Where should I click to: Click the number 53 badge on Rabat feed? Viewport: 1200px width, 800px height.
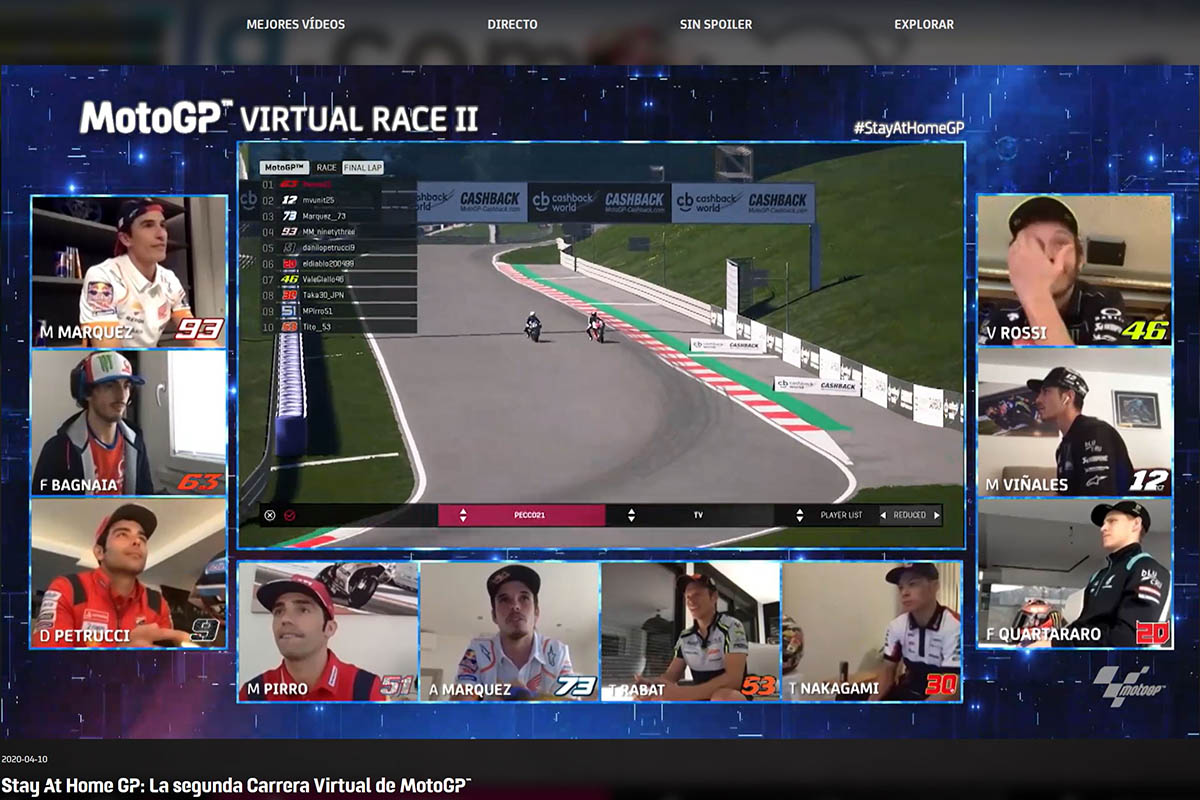pyautogui.click(x=759, y=686)
